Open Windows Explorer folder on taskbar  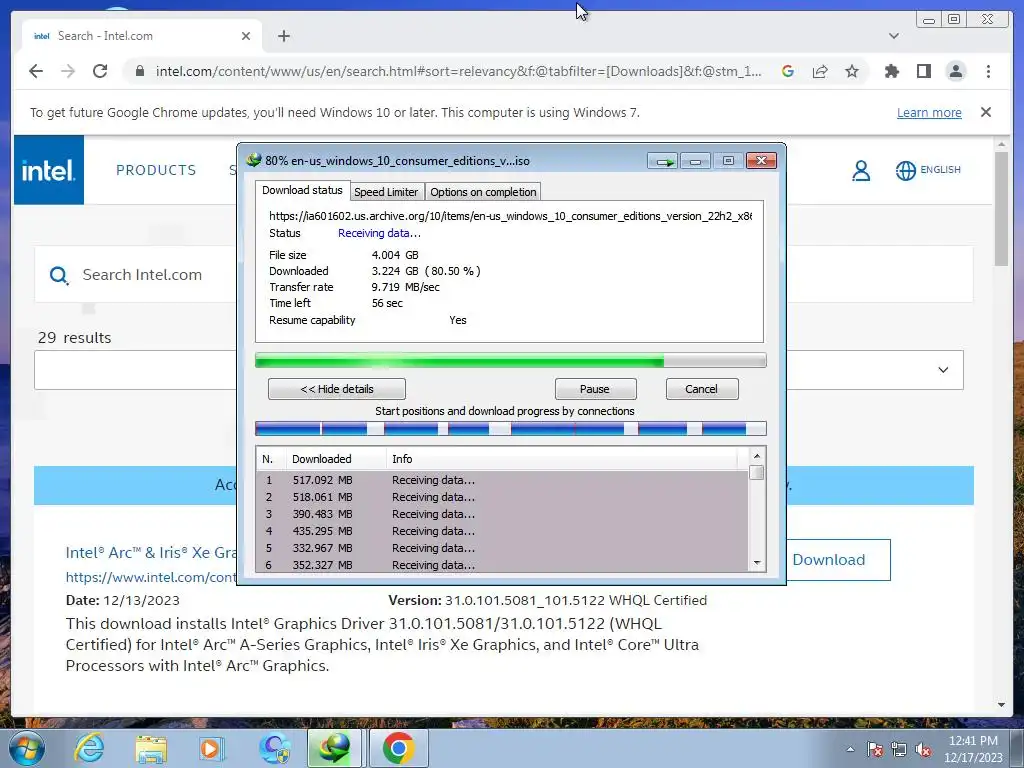151,748
